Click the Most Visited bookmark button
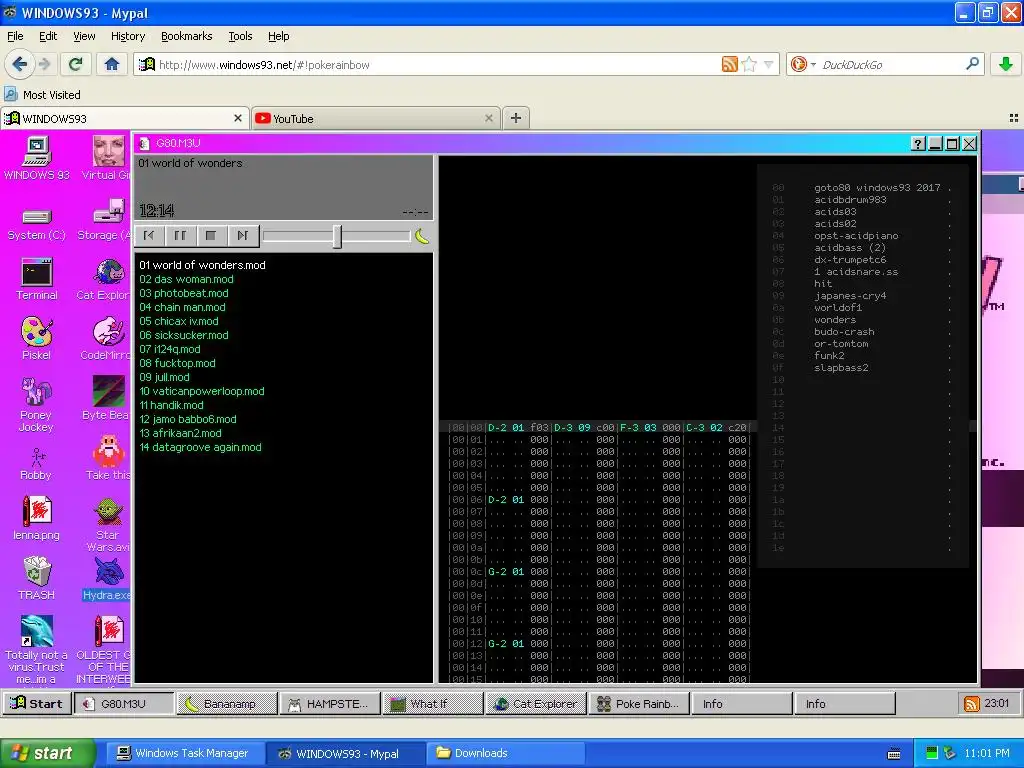The width and height of the screenshot is (1024, 768). click(x=43, y=95)
